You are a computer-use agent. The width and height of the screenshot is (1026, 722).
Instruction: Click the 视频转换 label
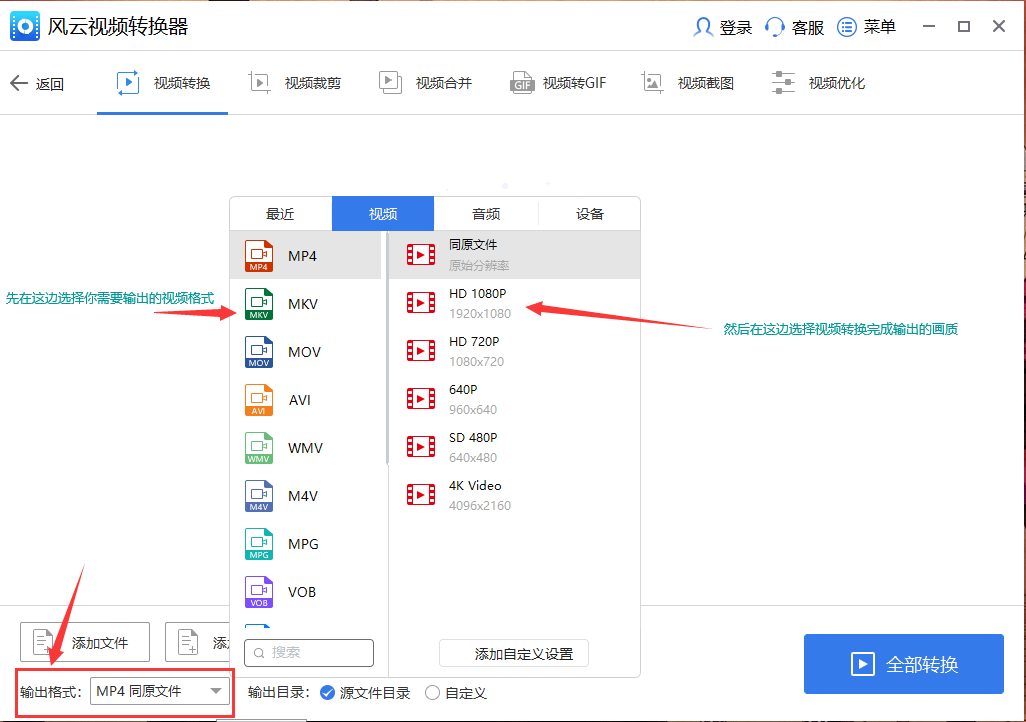[x=182, y=83]
